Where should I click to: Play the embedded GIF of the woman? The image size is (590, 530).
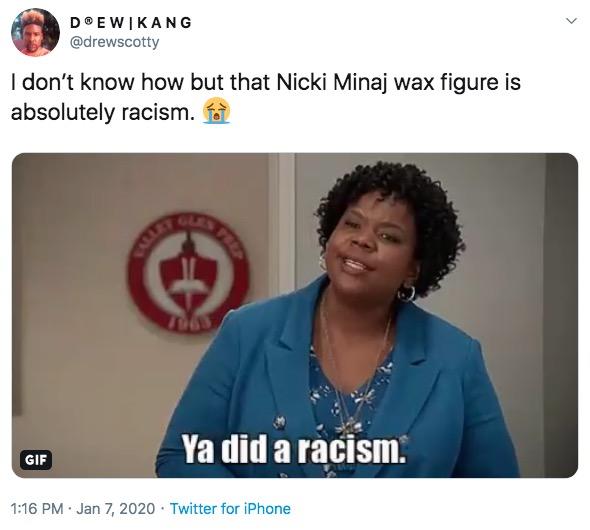click(295, 315)
